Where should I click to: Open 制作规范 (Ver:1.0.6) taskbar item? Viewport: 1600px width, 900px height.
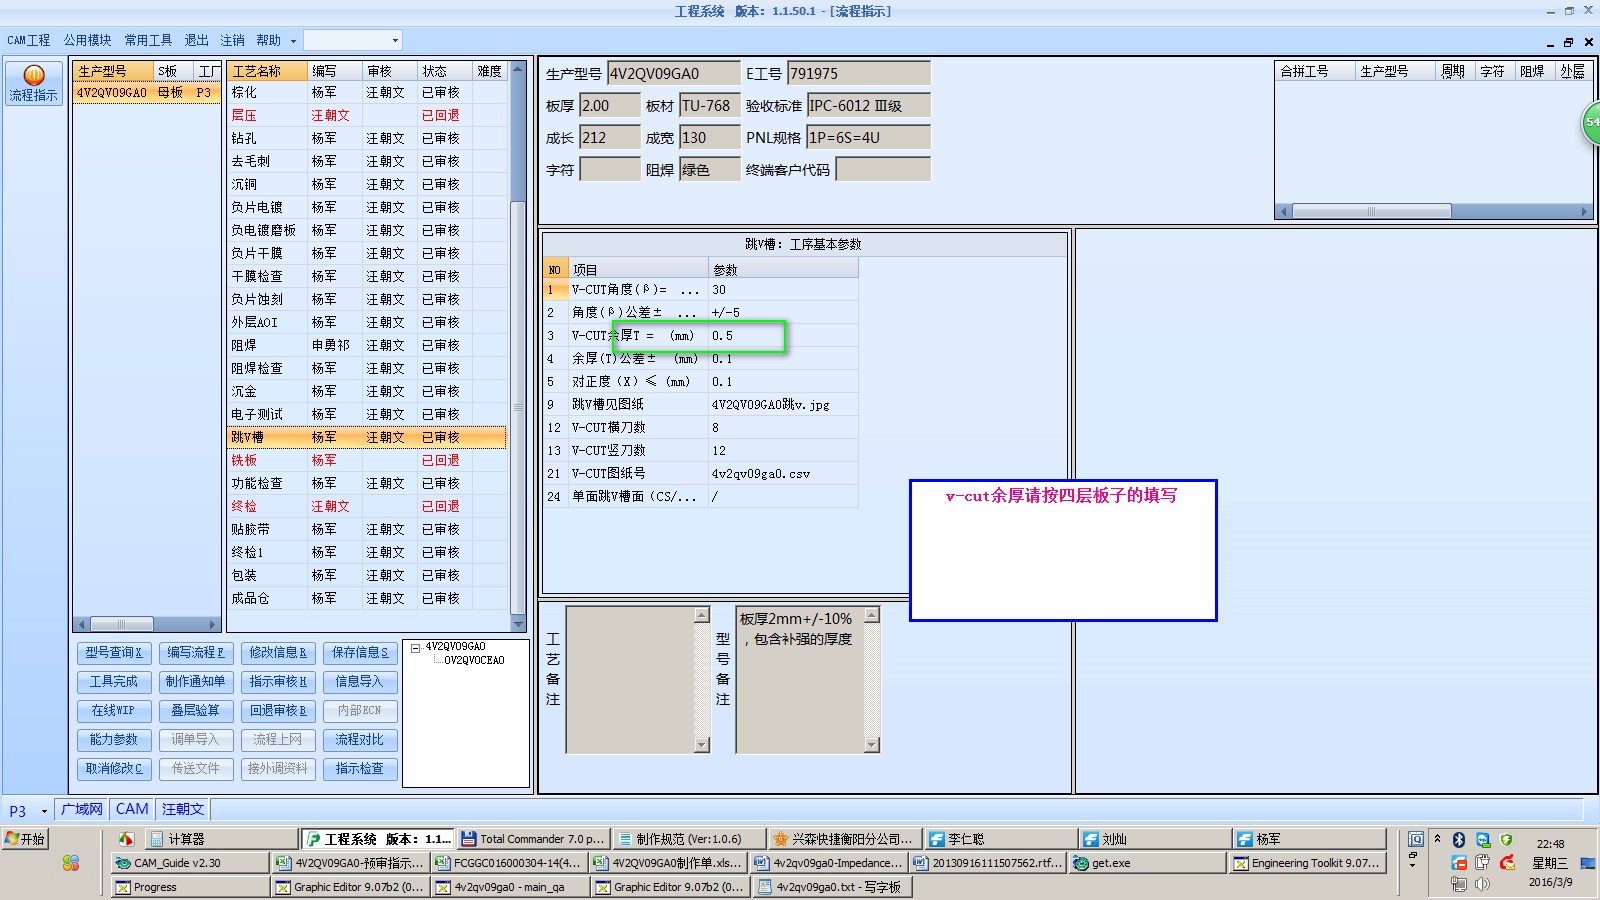pyautogui.click(x=688, y=839)
